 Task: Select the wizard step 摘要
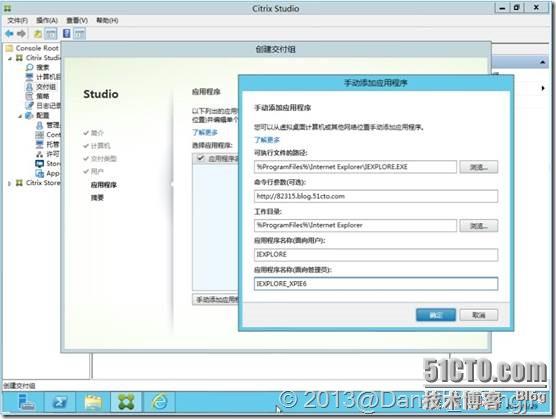(x=97, y=197)
